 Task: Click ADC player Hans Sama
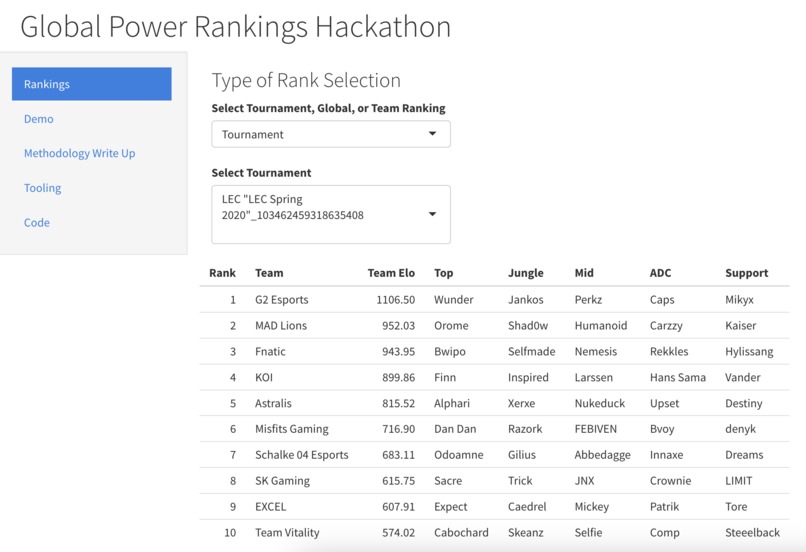click(x=677, y=377)
